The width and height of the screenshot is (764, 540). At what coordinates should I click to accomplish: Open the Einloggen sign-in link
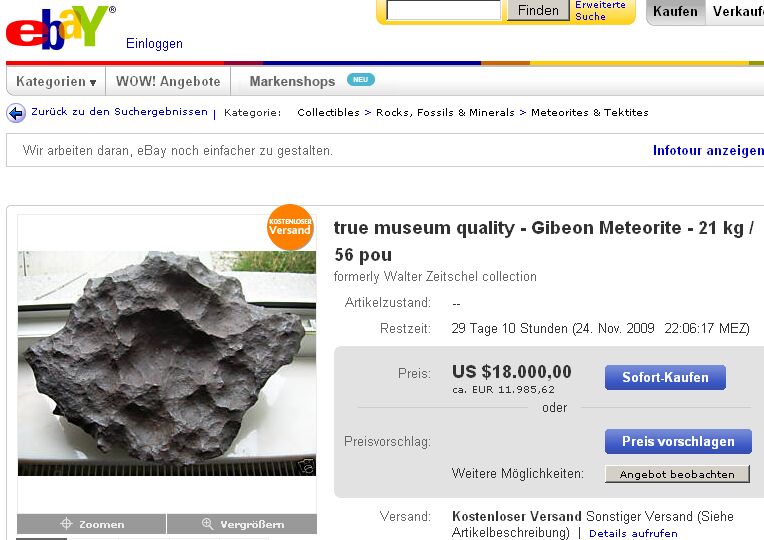(x=154, y=44)
